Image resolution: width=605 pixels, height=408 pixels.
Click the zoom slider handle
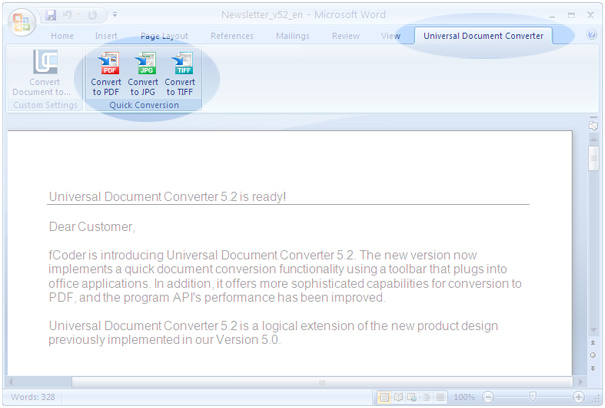click(x=532, y=396)
